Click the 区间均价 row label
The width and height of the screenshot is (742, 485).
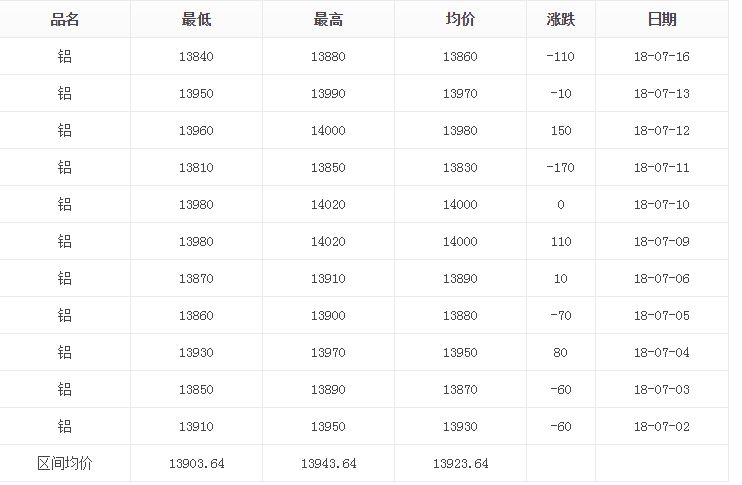(x=65, y=464)
